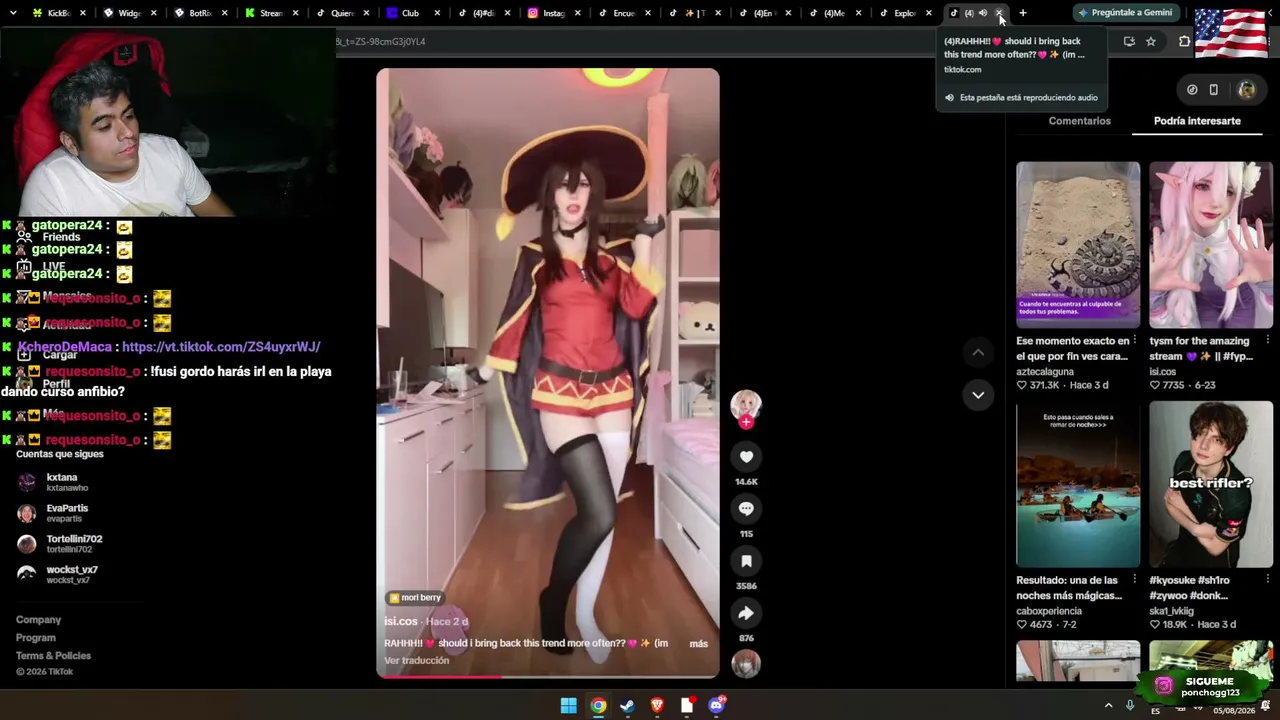Image resolution: width=1280 pixels, height=720 pixels.
Task: Share the video using the arrow icon
Action: [746, 613]
